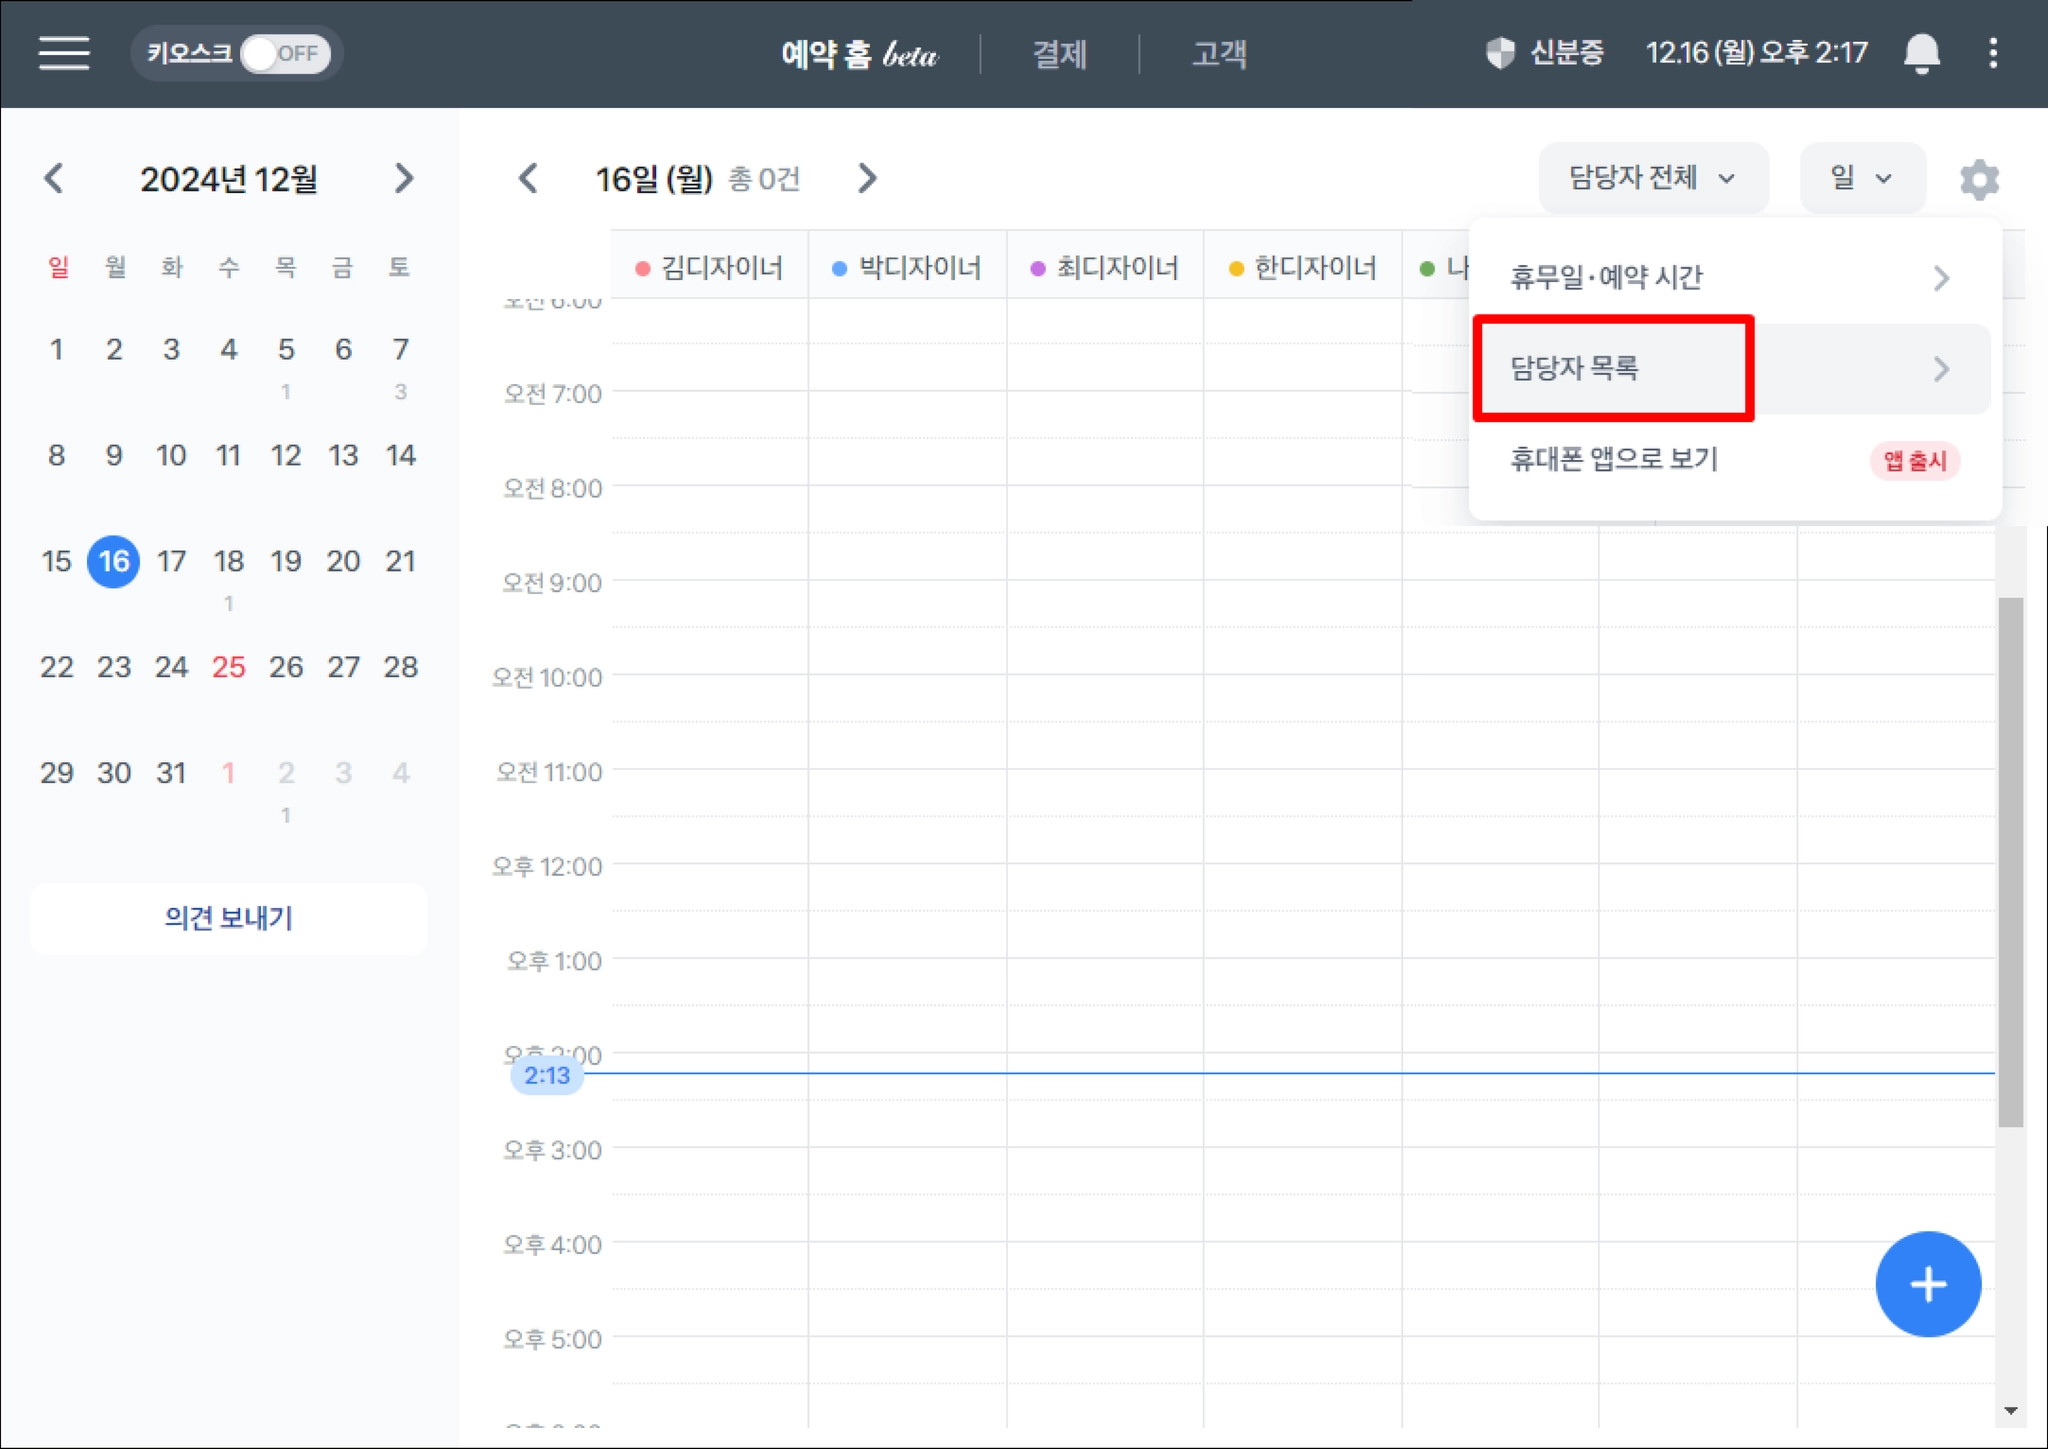Click the 의견 보내기 button

click(228, 918)
